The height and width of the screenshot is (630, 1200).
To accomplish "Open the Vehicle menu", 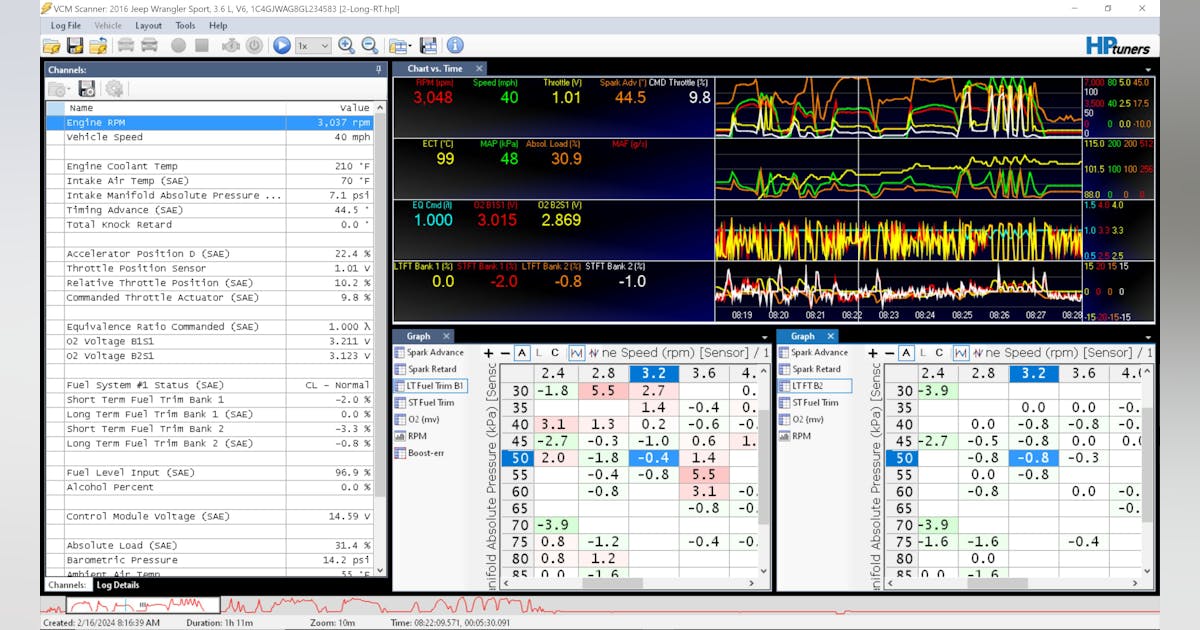I will pyautogui.click(x=108, y=25).
